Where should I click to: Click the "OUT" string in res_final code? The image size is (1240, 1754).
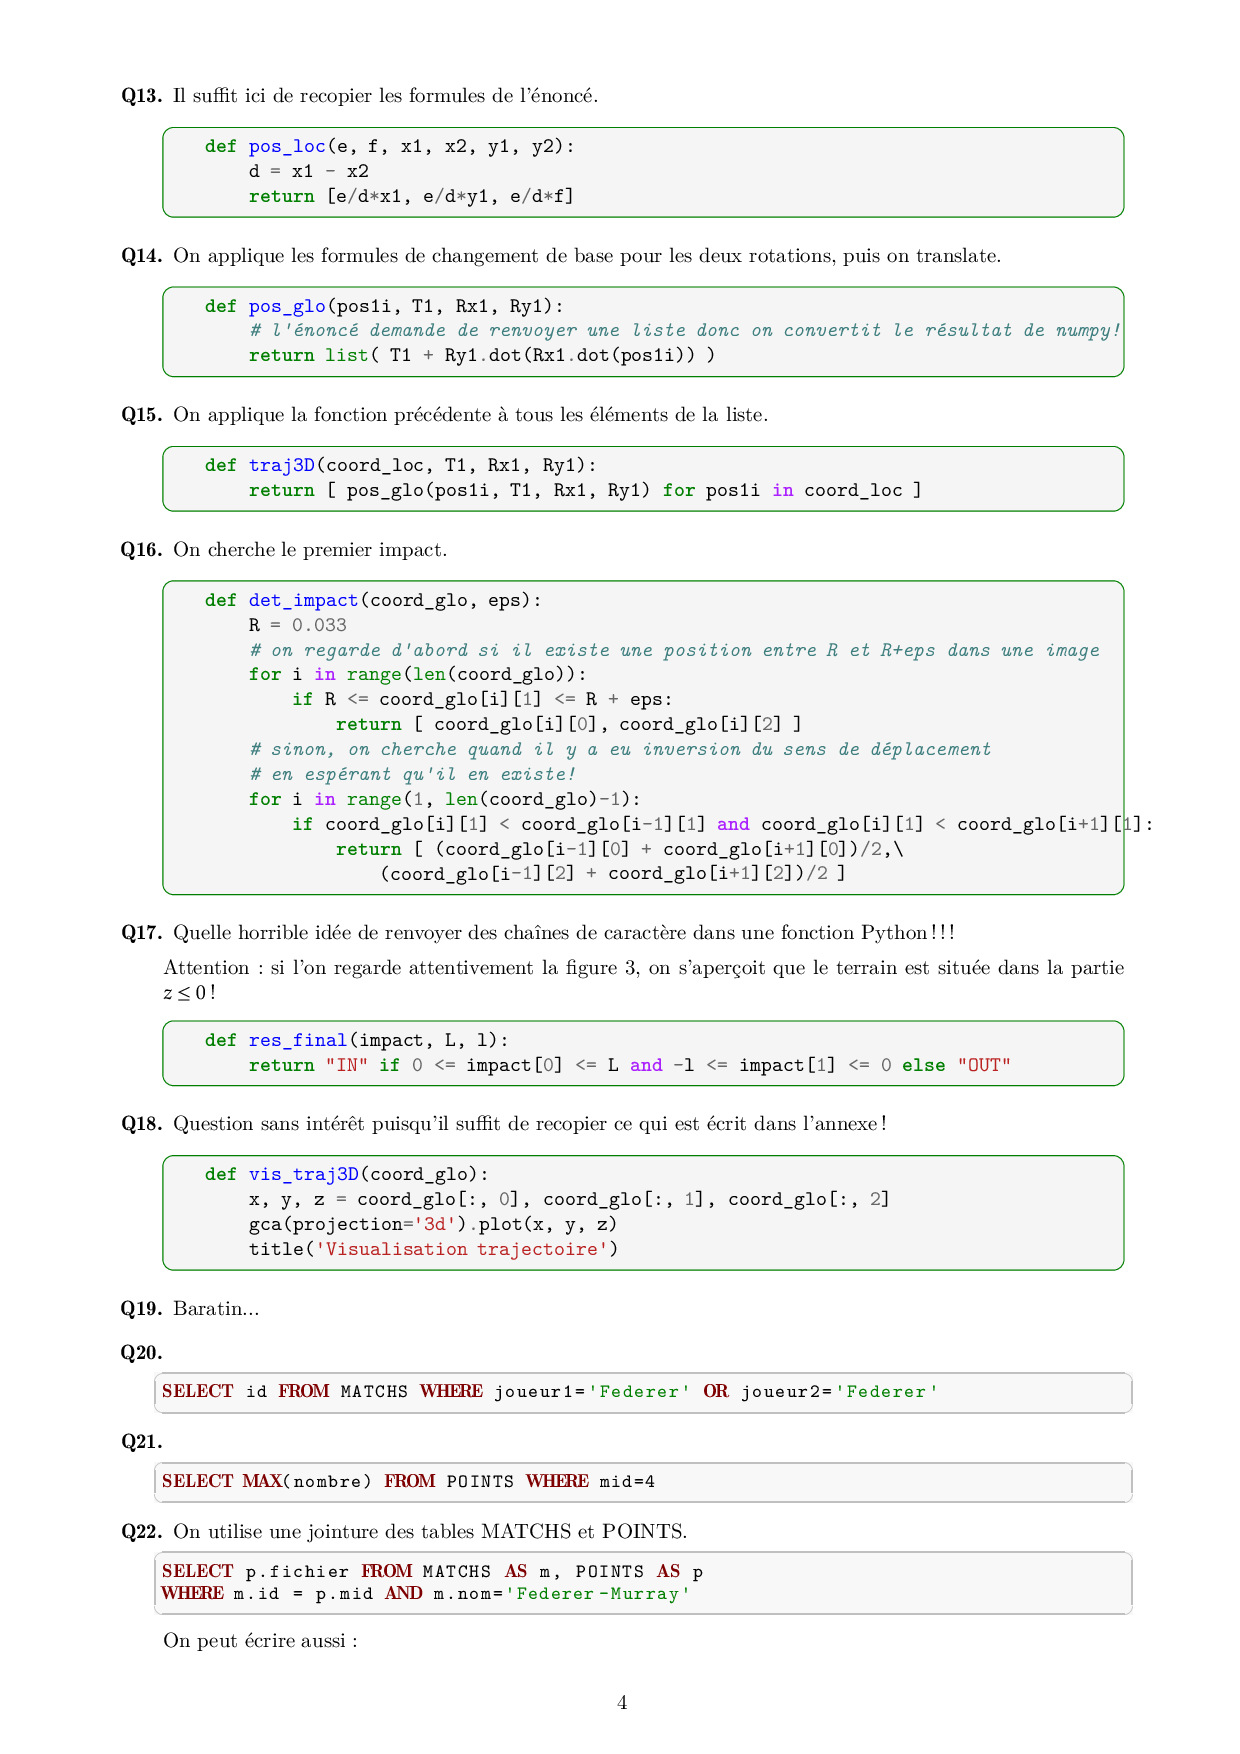[984, 1065]
